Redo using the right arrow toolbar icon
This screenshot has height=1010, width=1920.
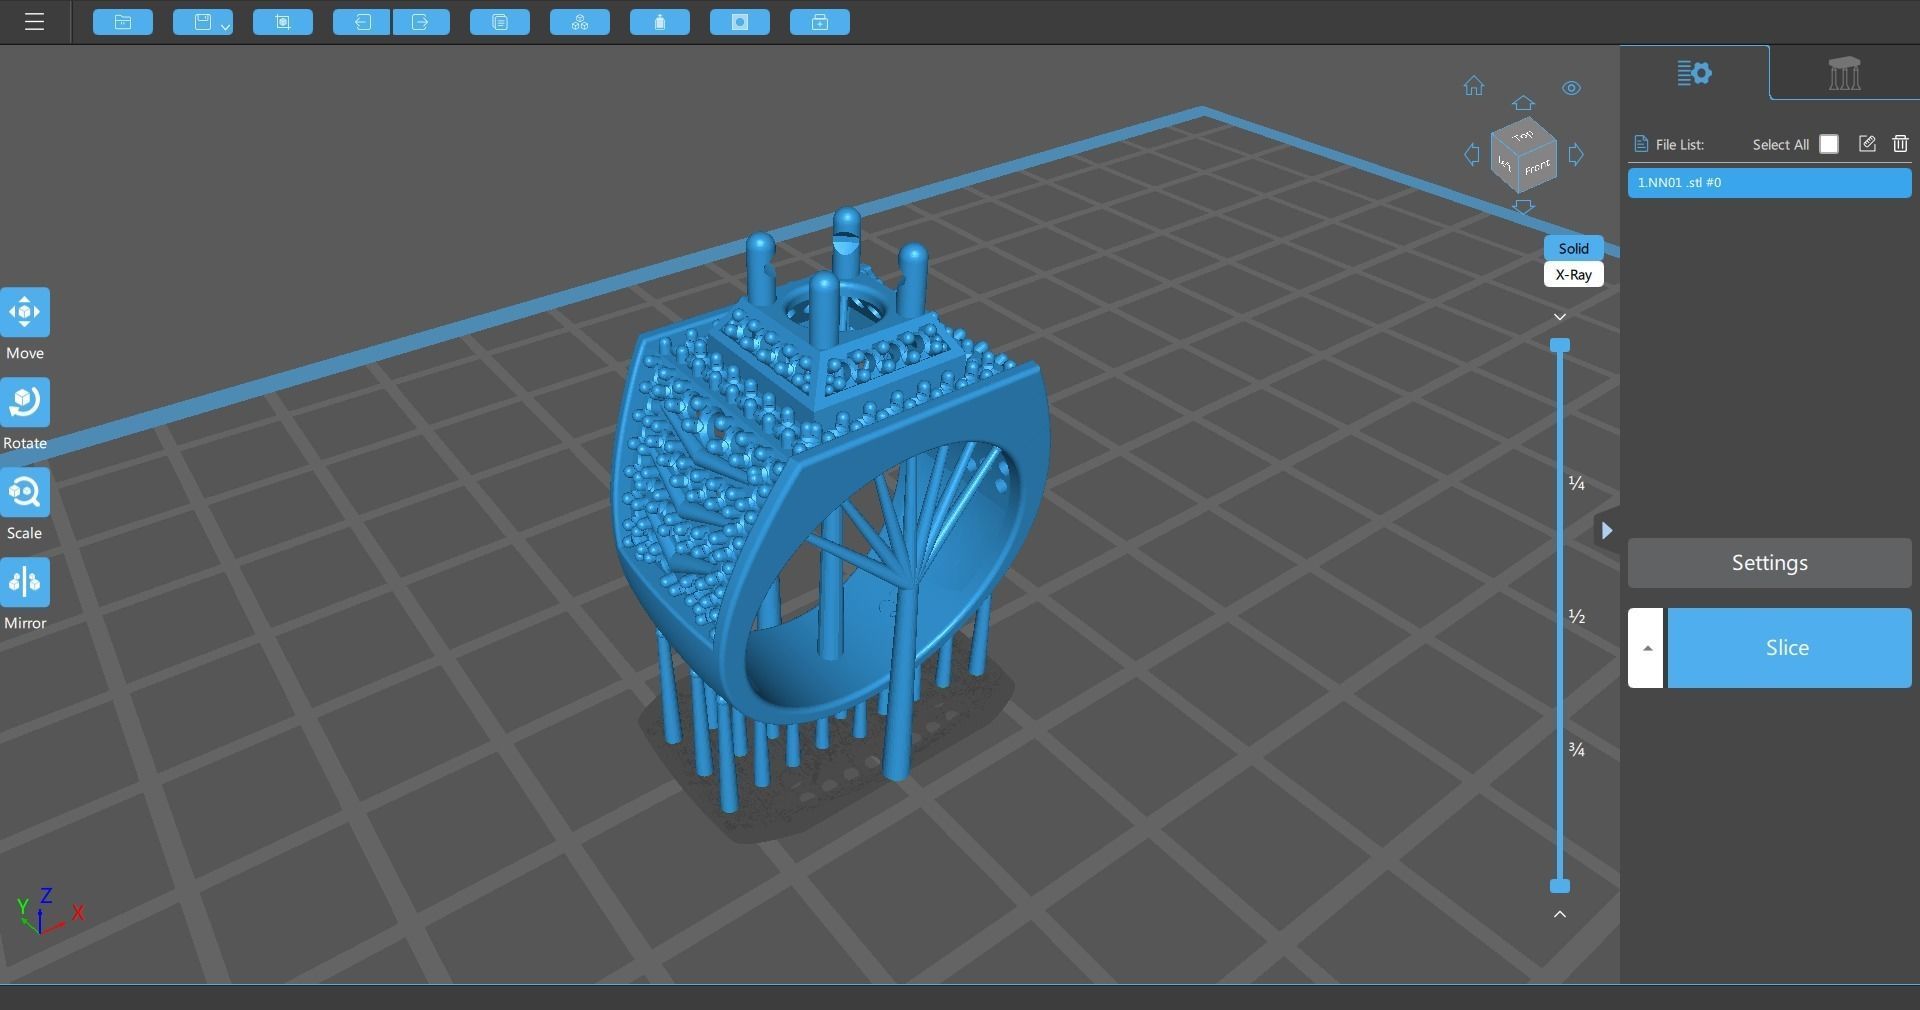click(x=420, y=22)
